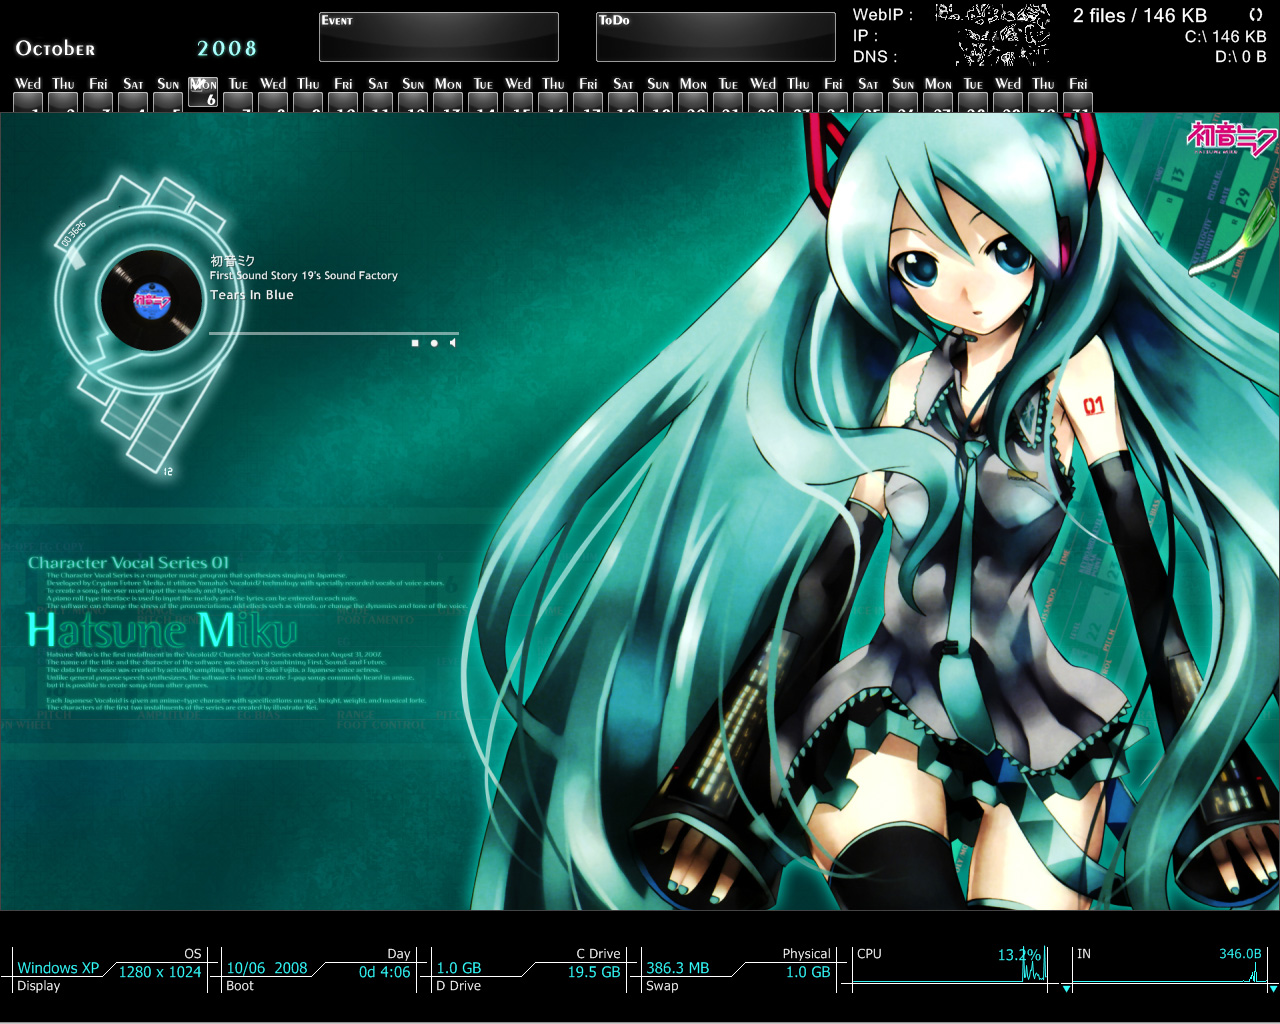The image size is (1280, 1024).
Task: Click the C Drive 19.5 GB value
Action: [594, 972]
